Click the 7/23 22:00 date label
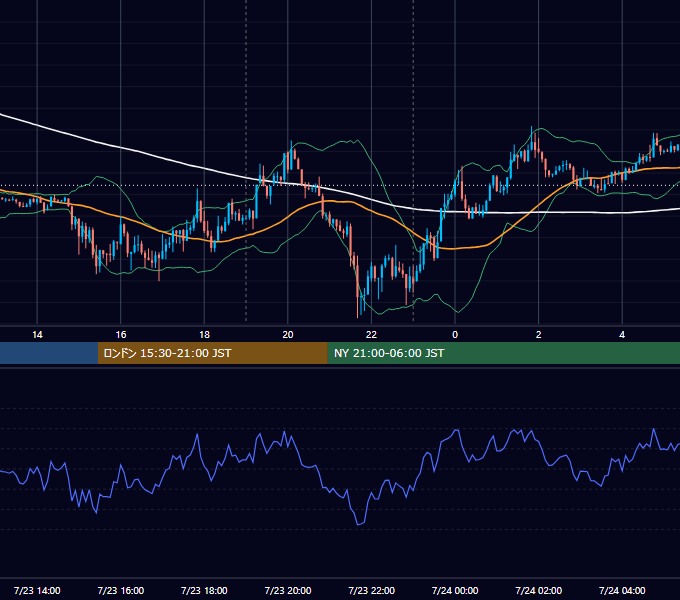680x600 pixels. tap(372, 590)
